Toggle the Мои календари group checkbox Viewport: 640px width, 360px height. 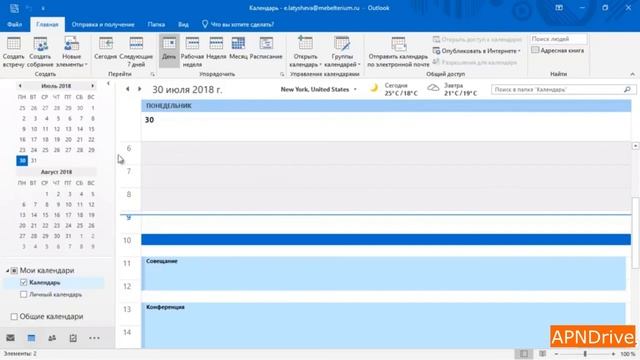(x=14, y=270)
